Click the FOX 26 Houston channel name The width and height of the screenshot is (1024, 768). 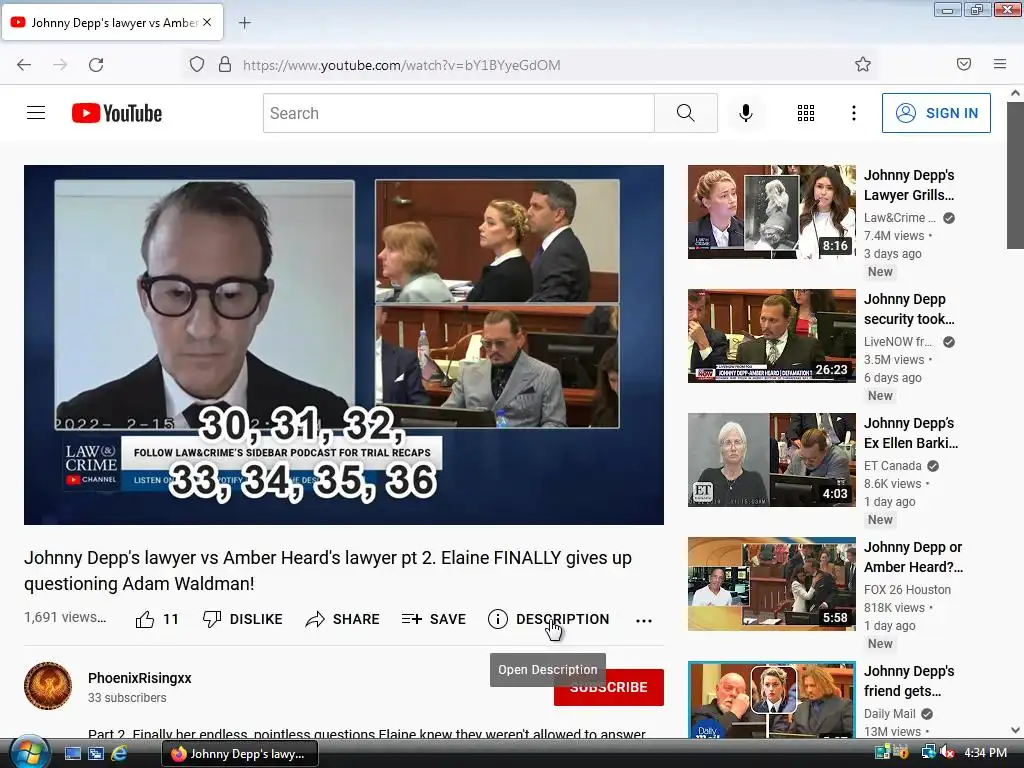907,590
